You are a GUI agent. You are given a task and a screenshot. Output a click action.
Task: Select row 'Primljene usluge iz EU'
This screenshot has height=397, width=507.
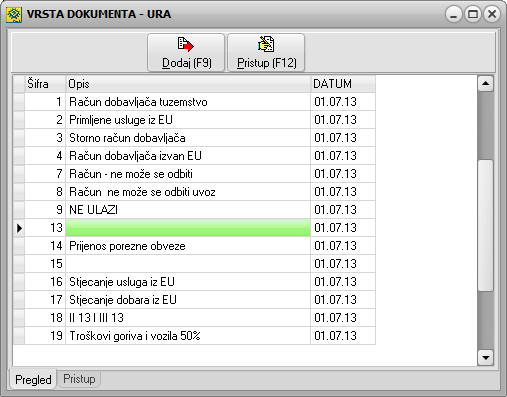[194, 120]
